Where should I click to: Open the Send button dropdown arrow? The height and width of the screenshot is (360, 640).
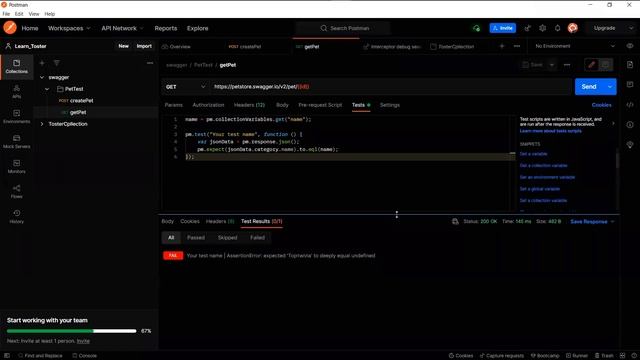610,87
